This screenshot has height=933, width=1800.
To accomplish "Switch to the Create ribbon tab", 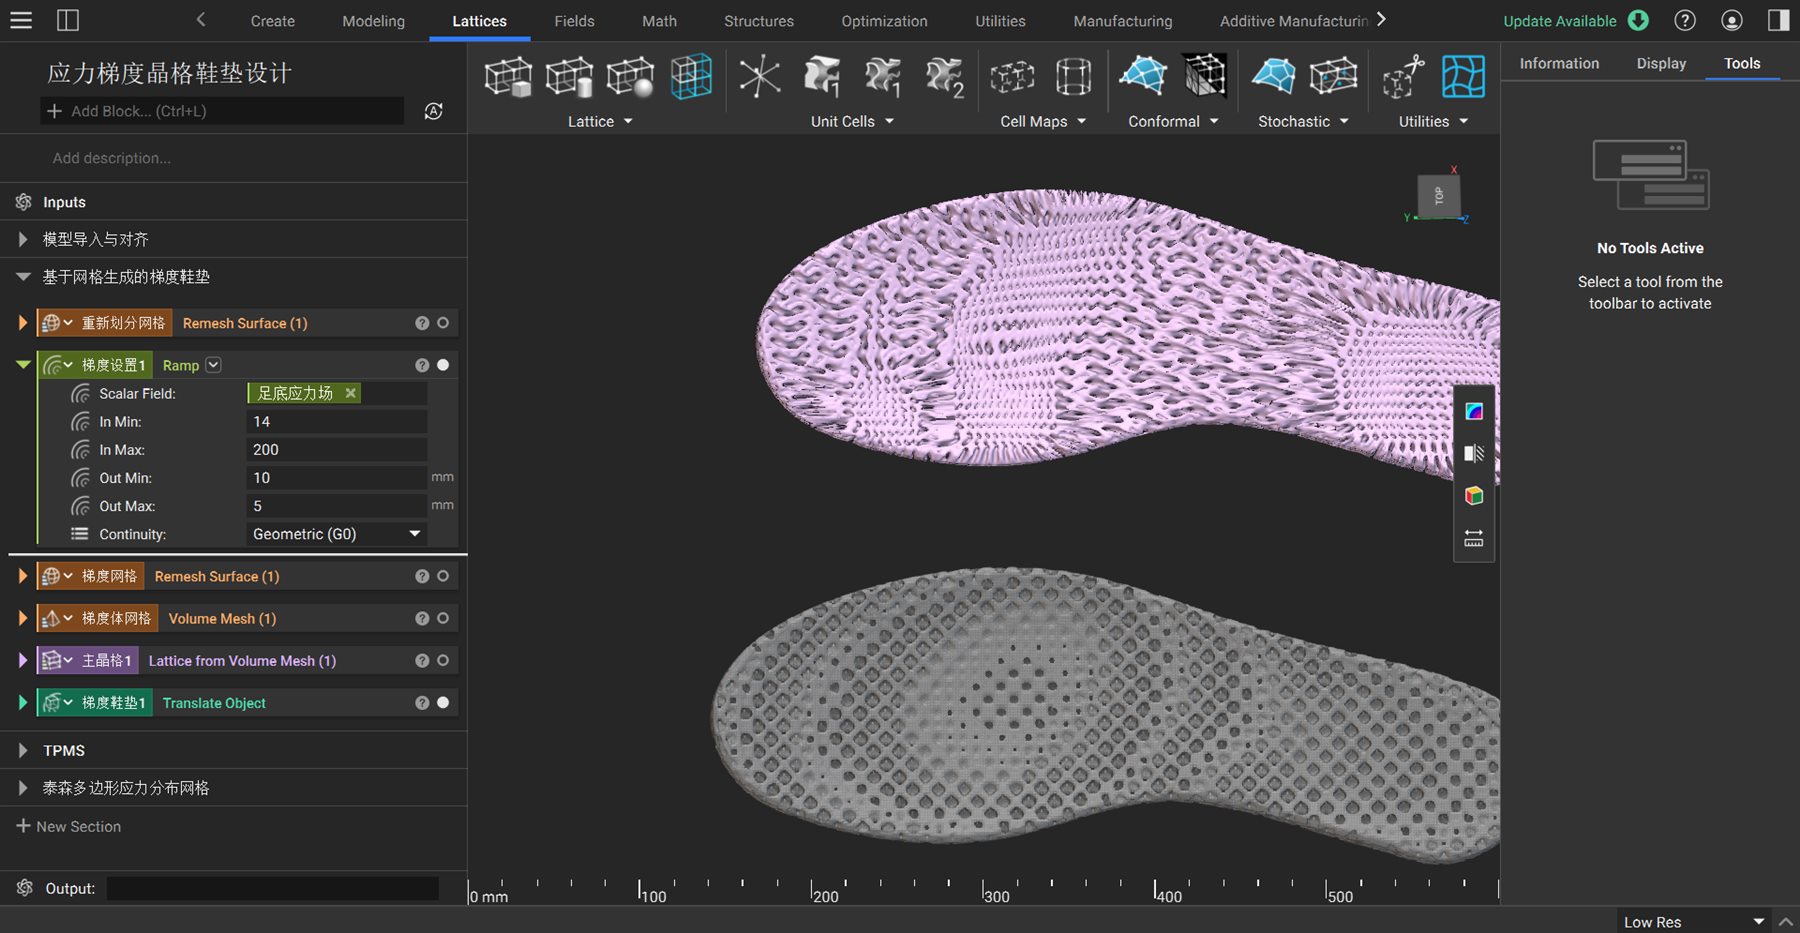I will [x=272, y=21].
